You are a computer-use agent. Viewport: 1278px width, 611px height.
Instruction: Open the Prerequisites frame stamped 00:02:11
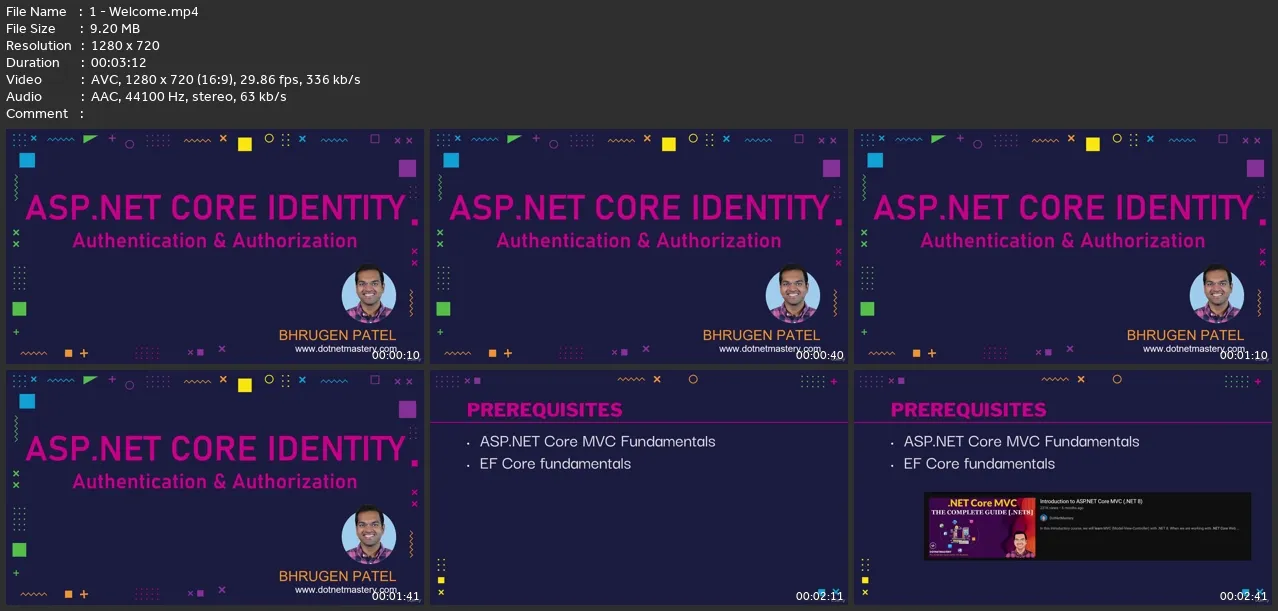pos(638,487)
